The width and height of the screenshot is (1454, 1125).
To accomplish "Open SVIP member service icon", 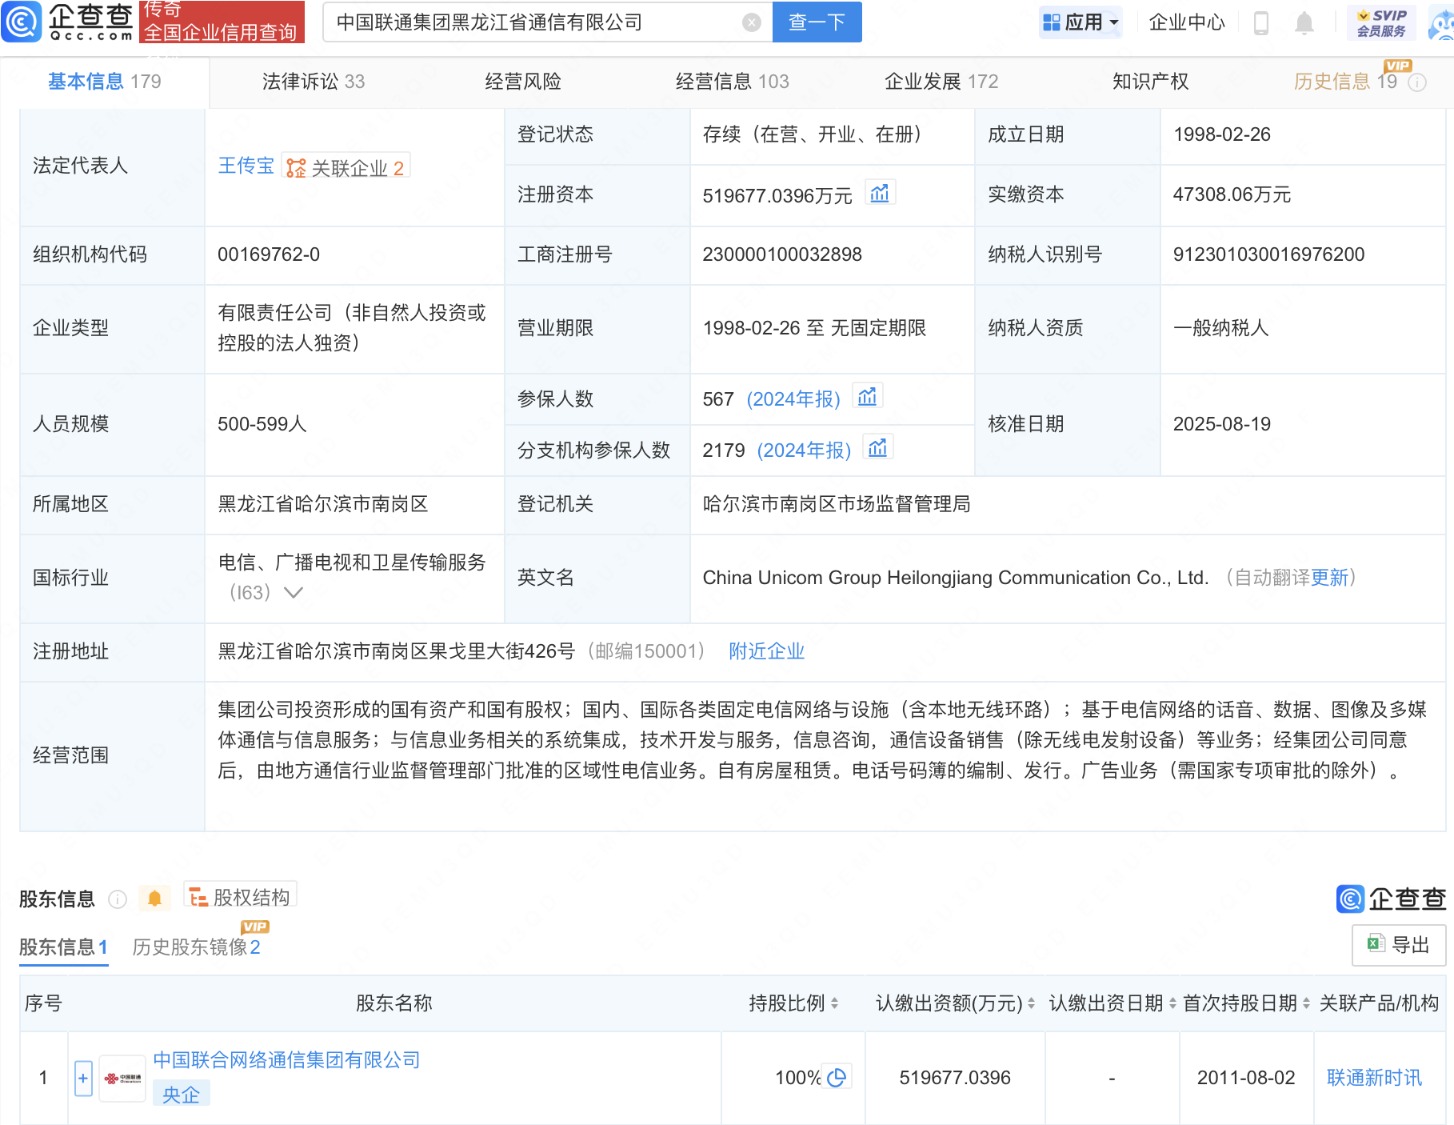I will 1381,22.
